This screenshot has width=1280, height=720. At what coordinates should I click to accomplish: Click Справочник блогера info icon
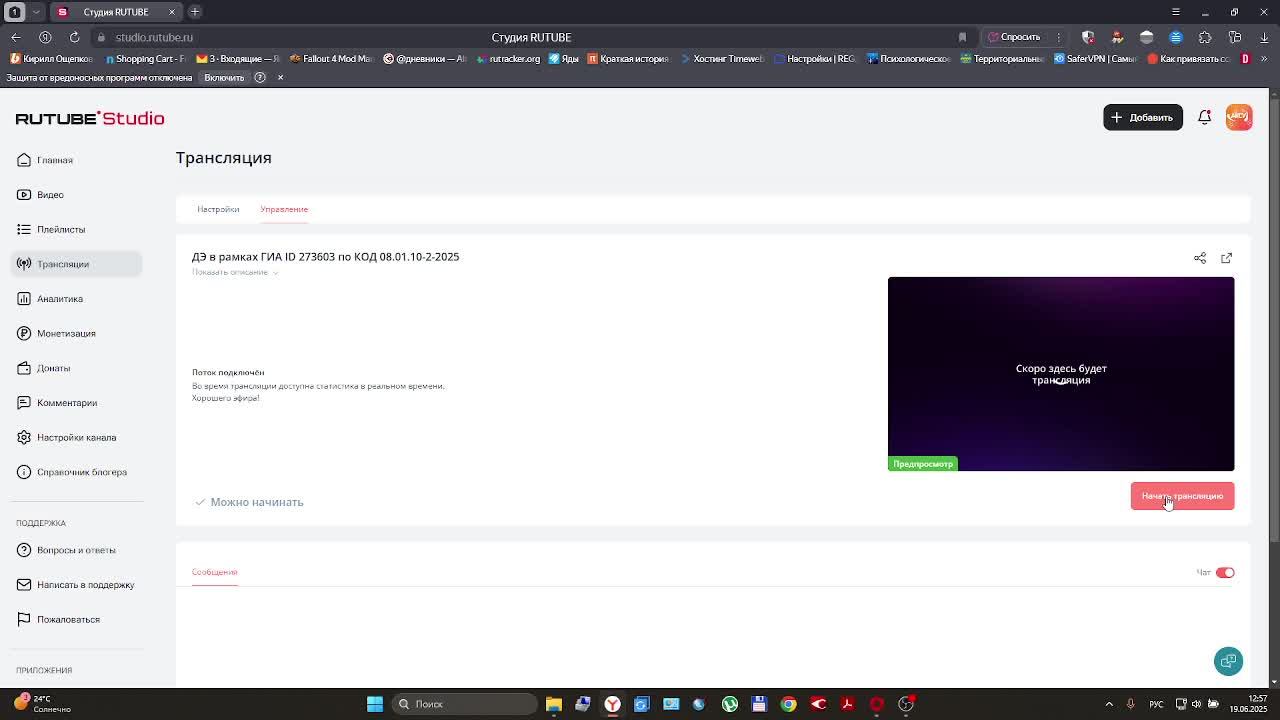24,472
